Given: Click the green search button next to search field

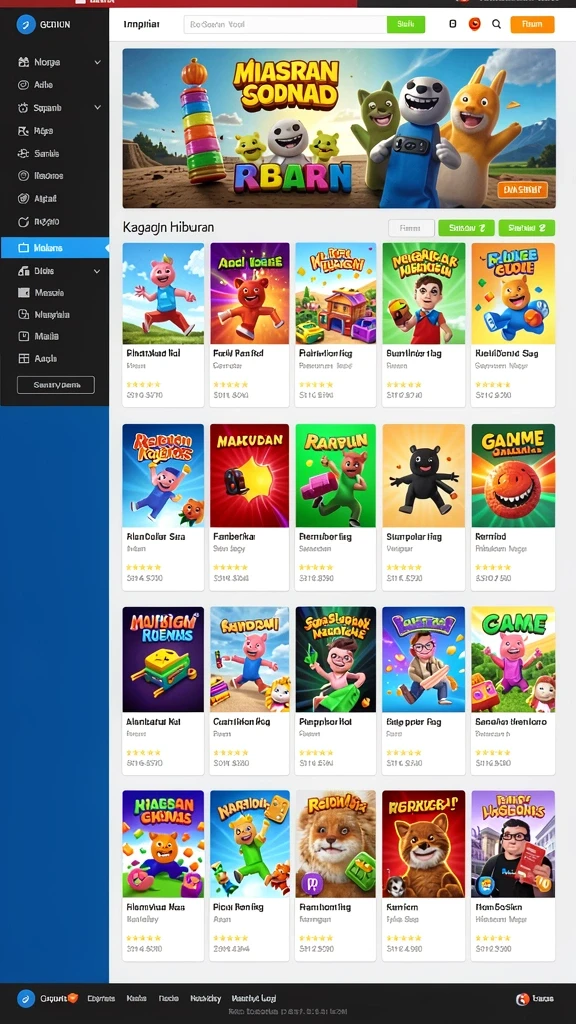Looking at the screenshot, I should tap(406, 24).
